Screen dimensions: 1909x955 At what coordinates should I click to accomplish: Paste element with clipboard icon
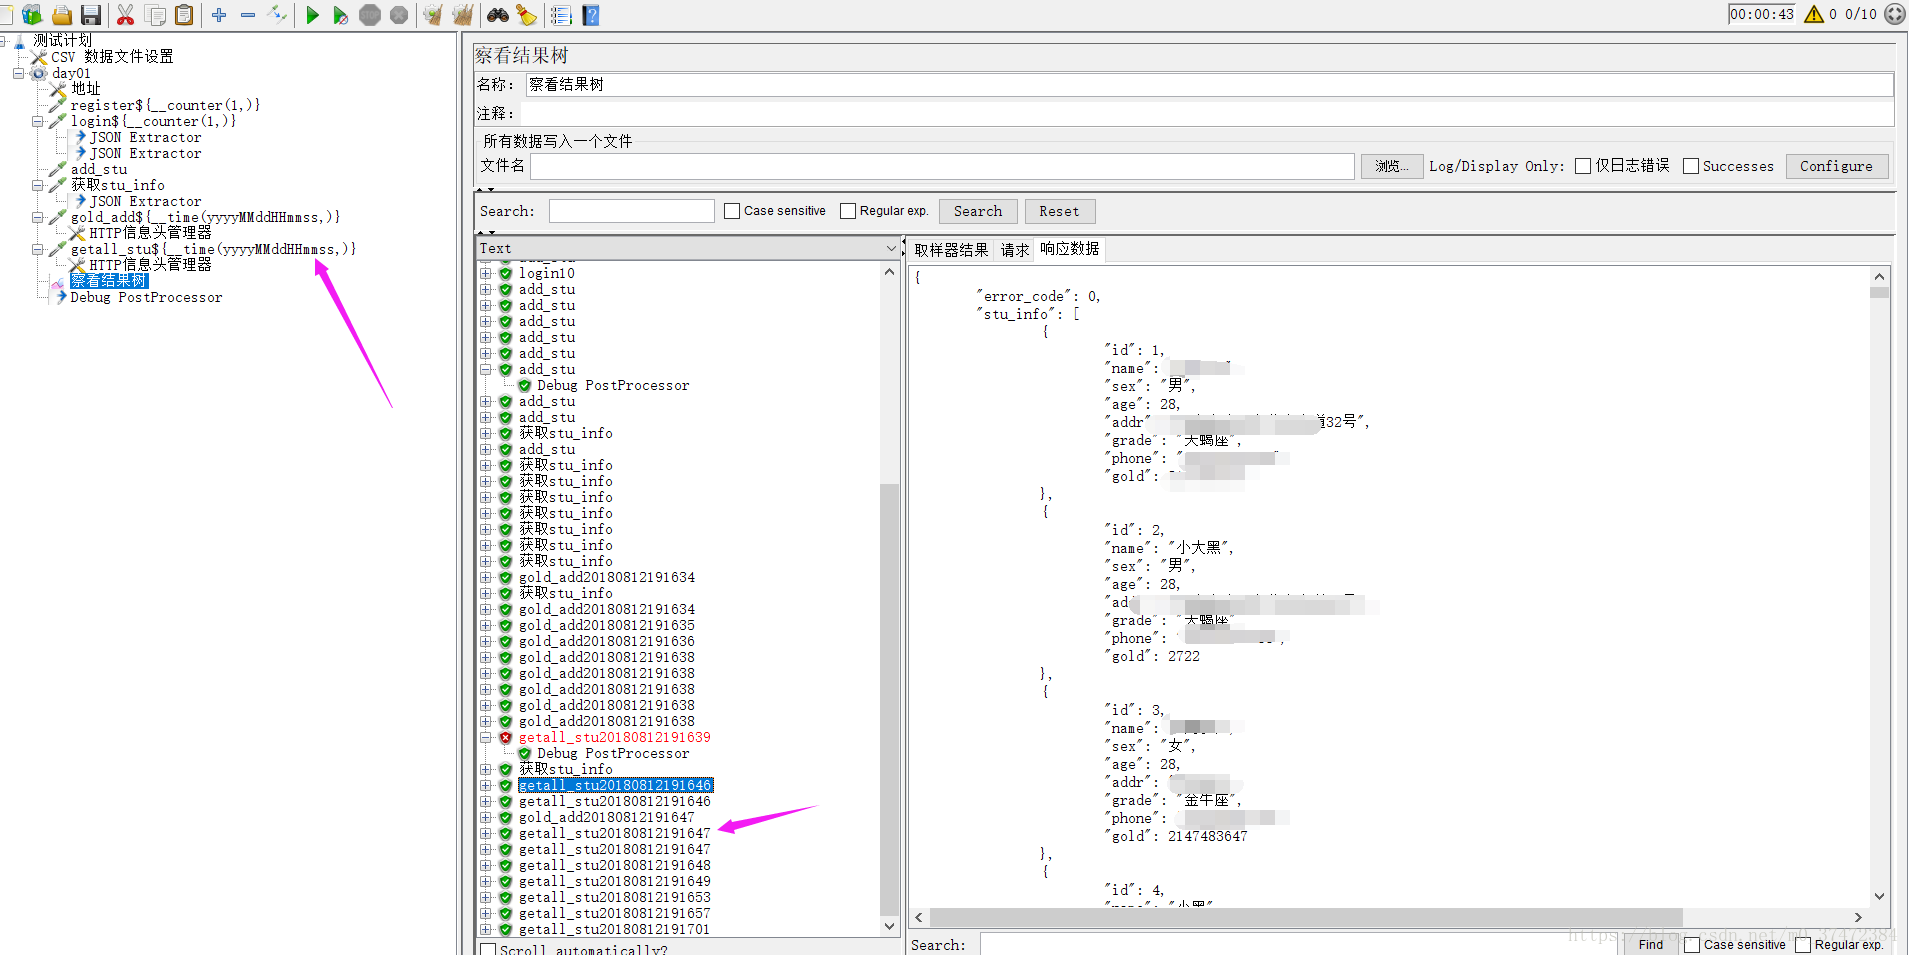pyautogui.click(x=184, y=15)
